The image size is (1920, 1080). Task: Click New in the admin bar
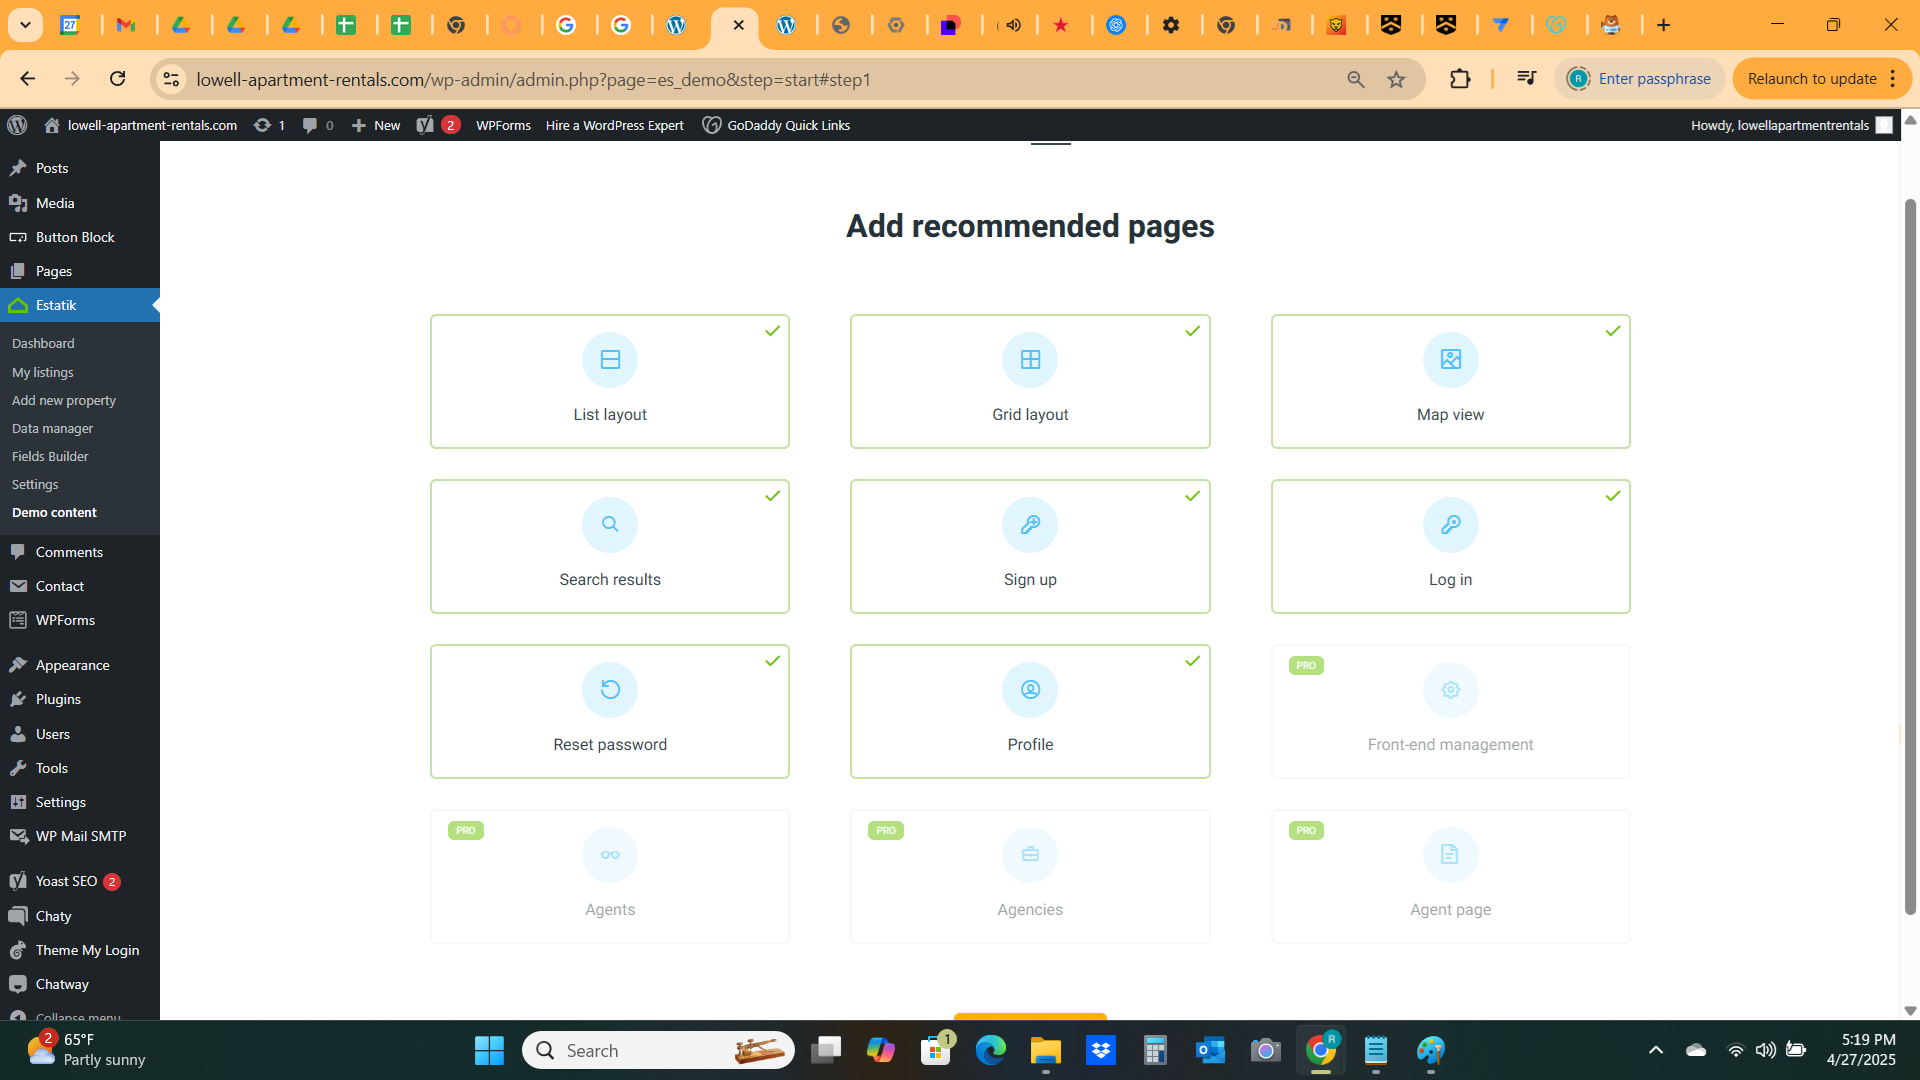coord(376,125)
